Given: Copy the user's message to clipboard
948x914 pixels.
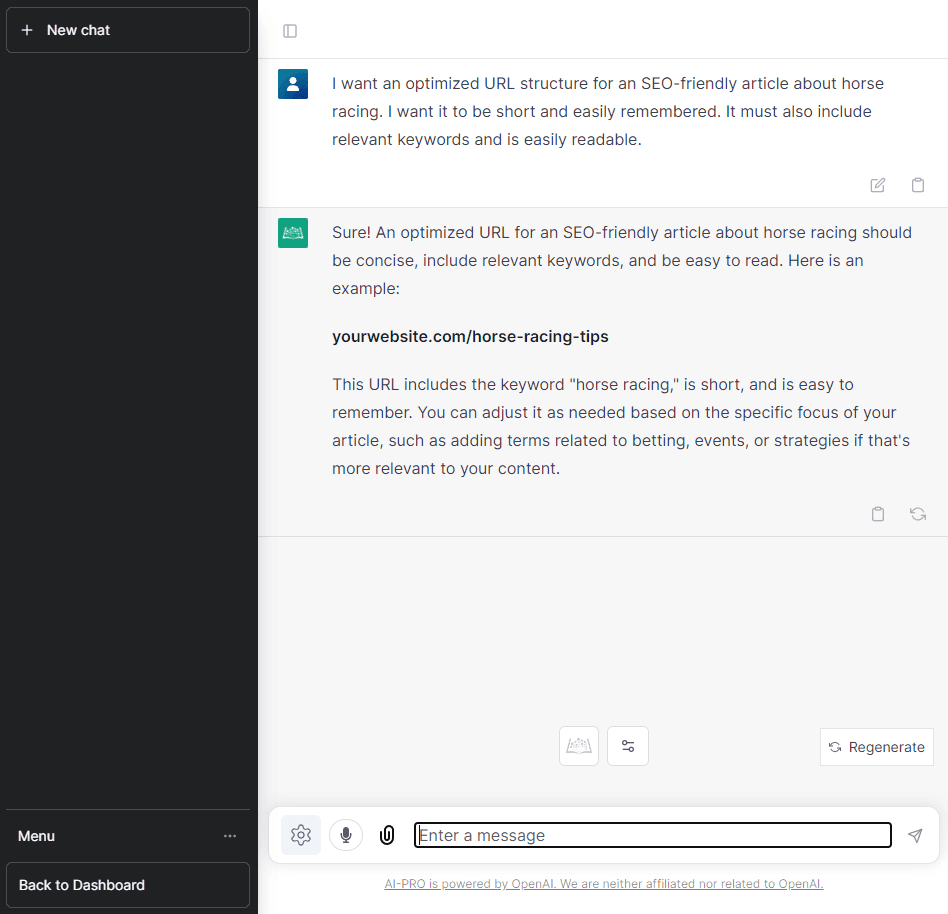Looking at the screenshot, I should point(917,185).
